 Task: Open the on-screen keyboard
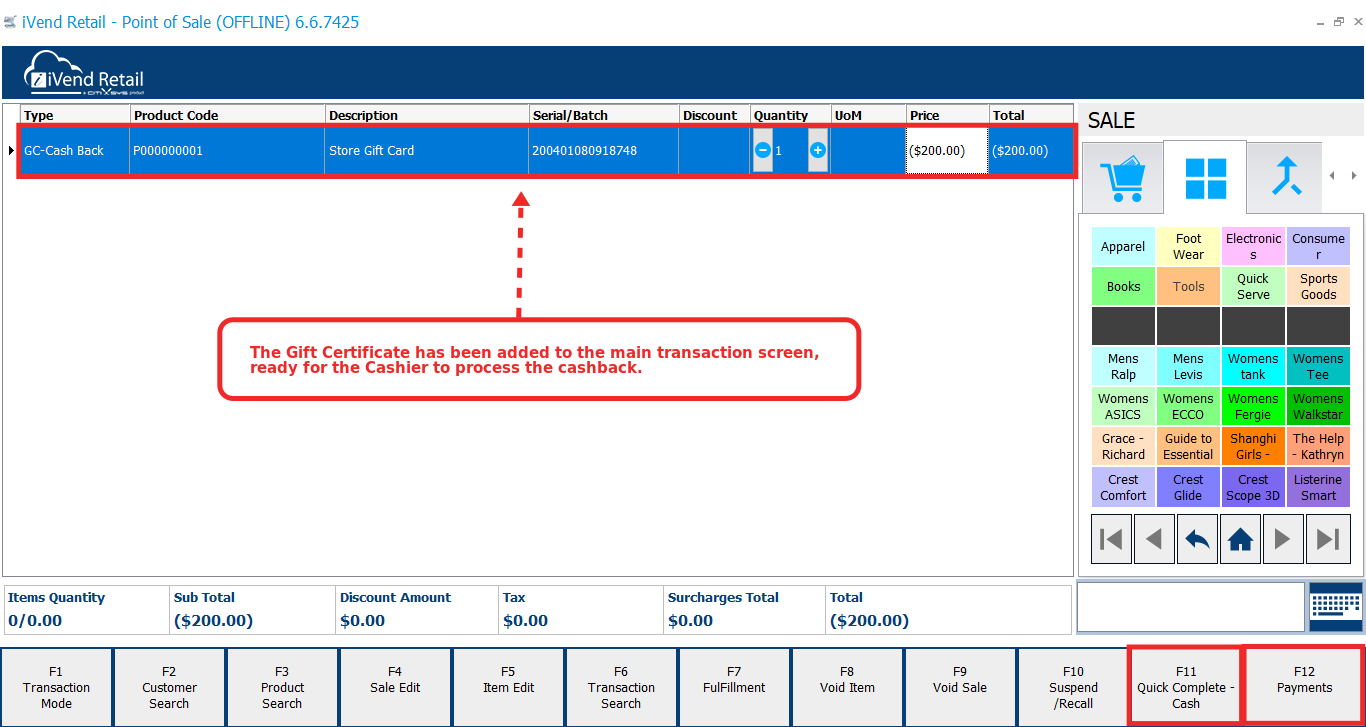[1335, 607]
